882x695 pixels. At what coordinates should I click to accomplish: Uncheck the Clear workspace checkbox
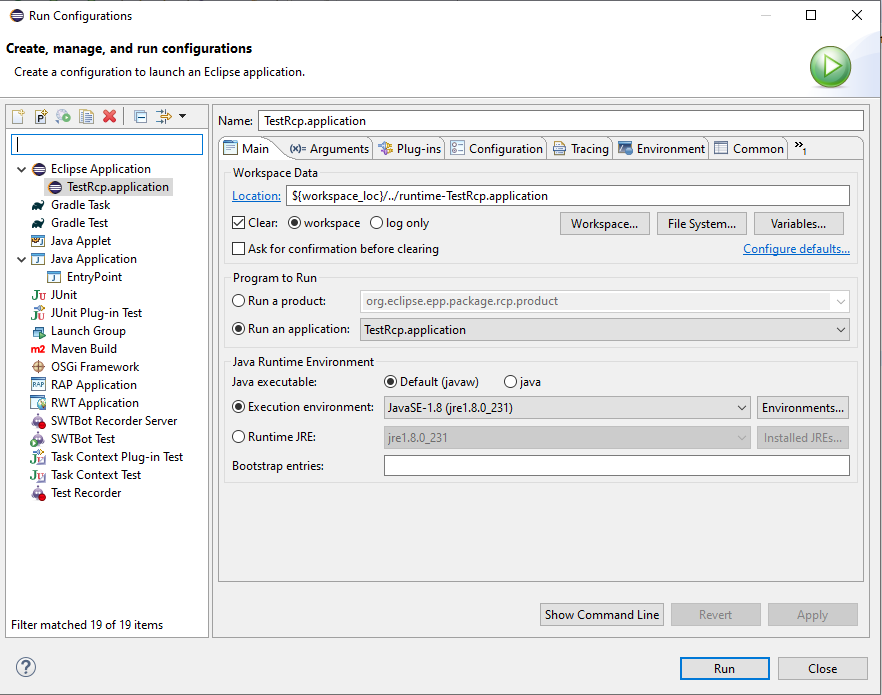click(x=239, y=223)
